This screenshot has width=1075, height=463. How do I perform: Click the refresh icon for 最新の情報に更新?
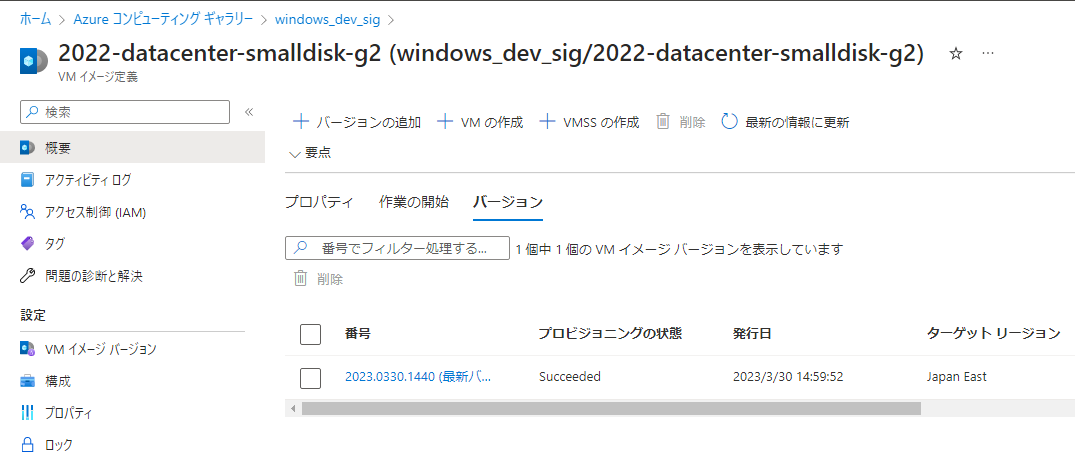(x=729, y=122)
